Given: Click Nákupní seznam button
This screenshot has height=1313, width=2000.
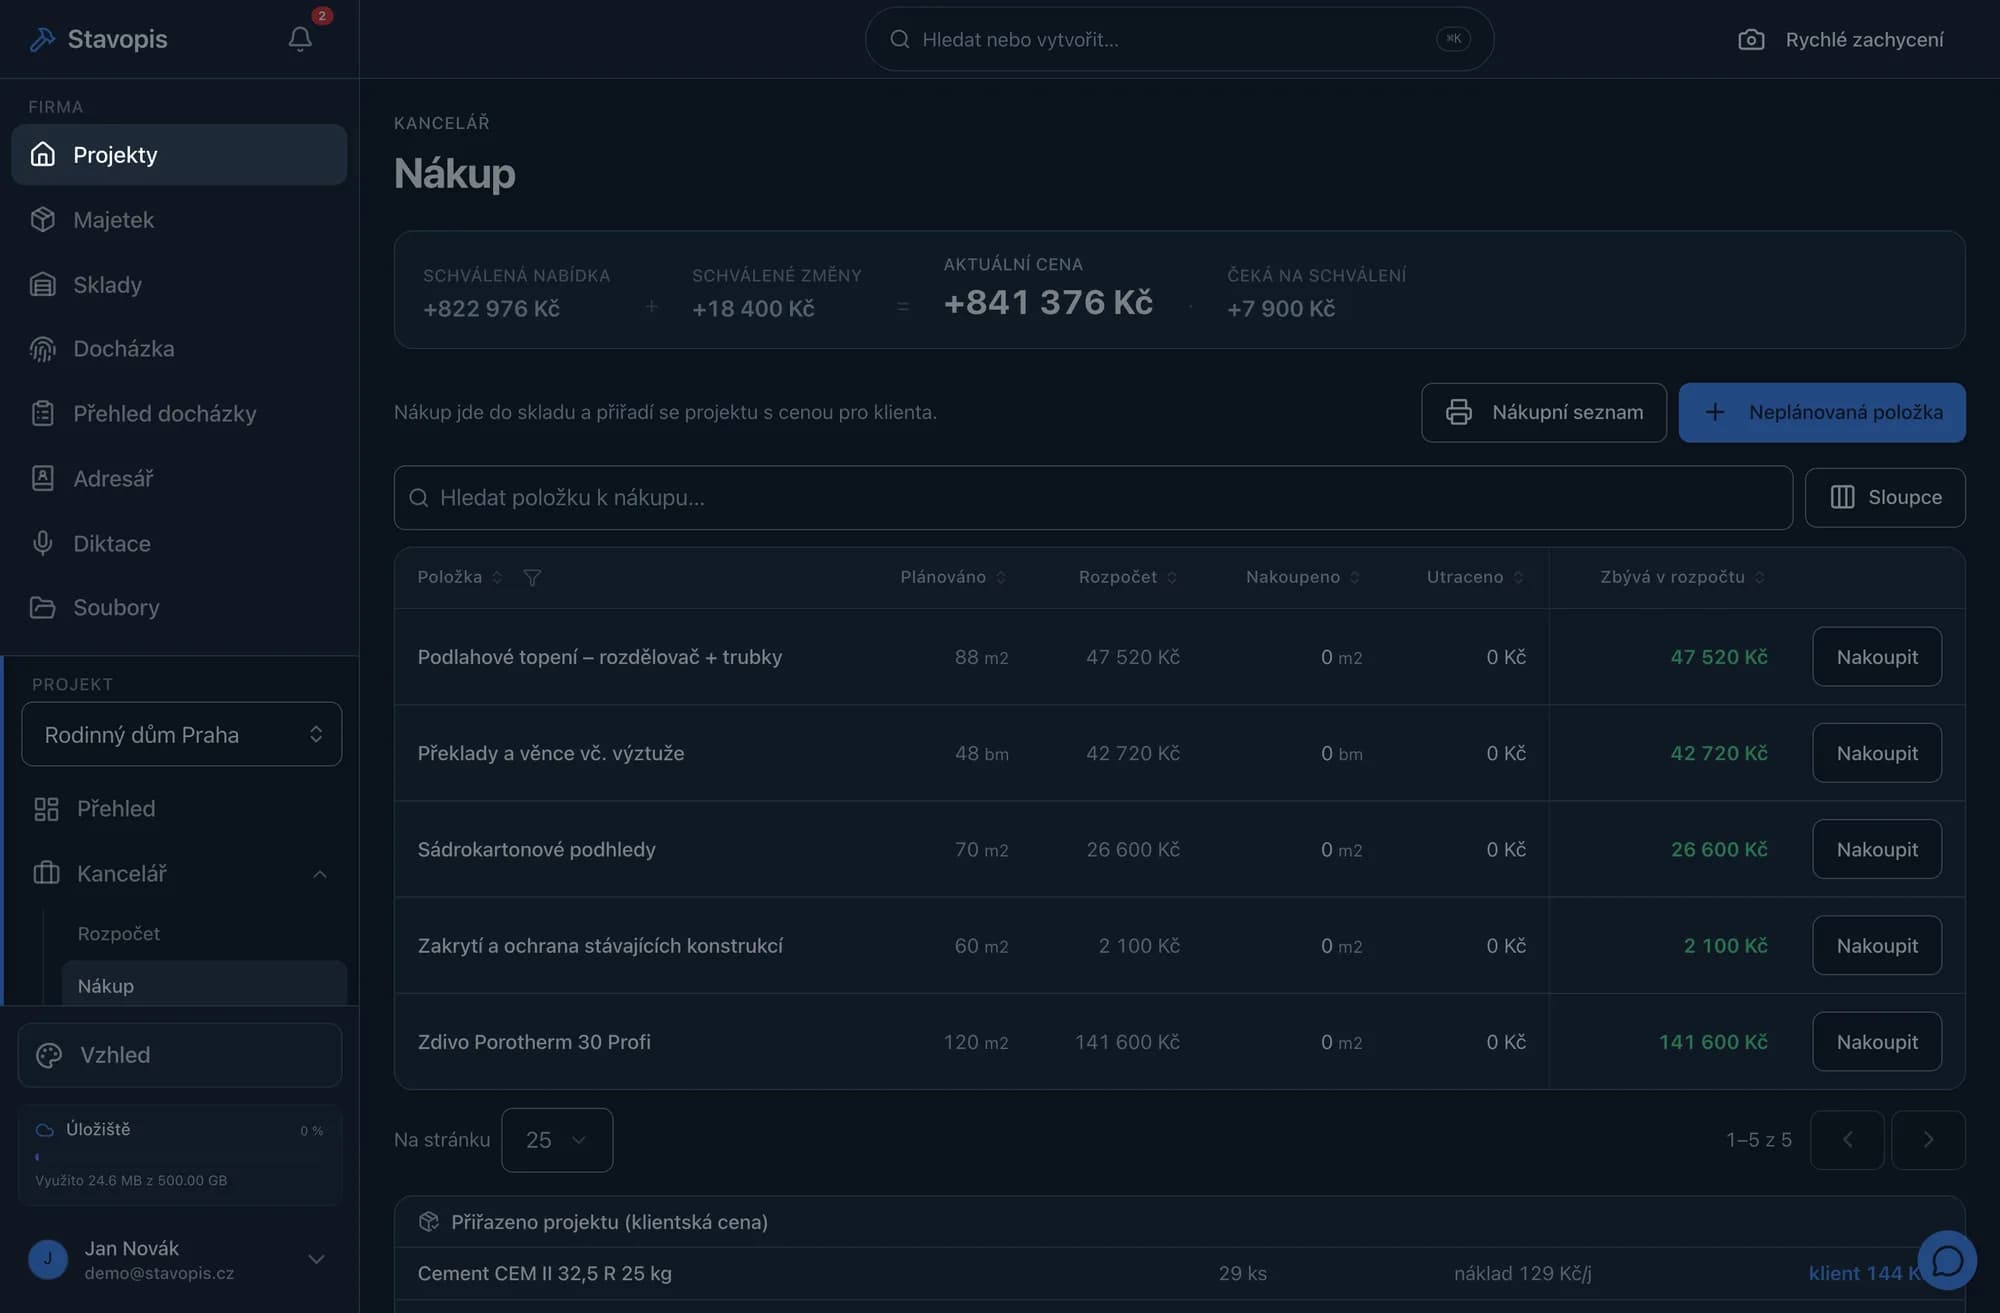Looking at the screenshot, I should (1544, 413).
